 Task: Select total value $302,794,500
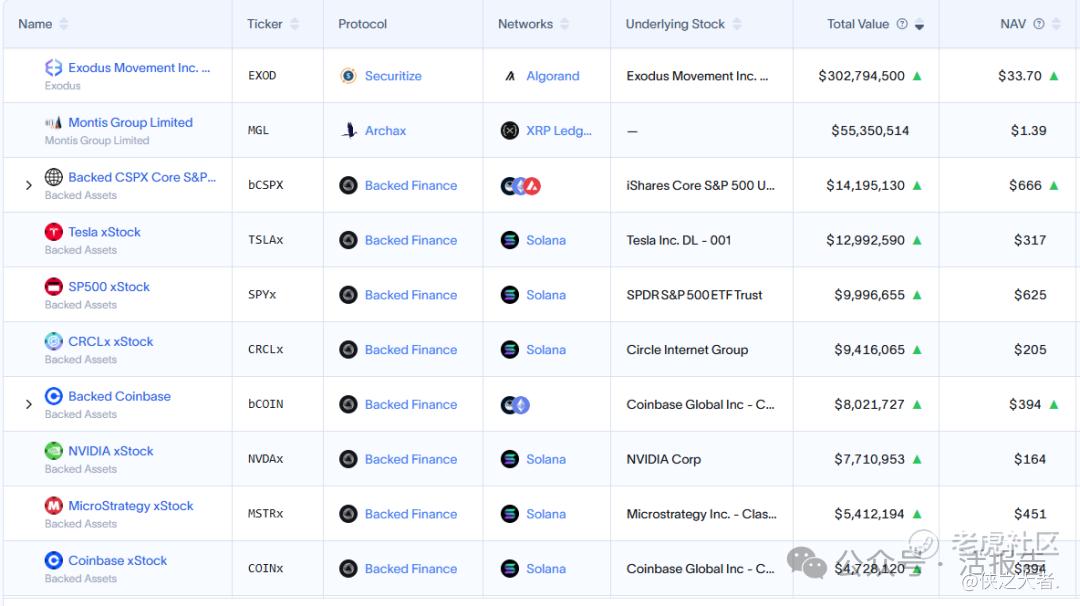pyautogui.click(x=862, y=76)
